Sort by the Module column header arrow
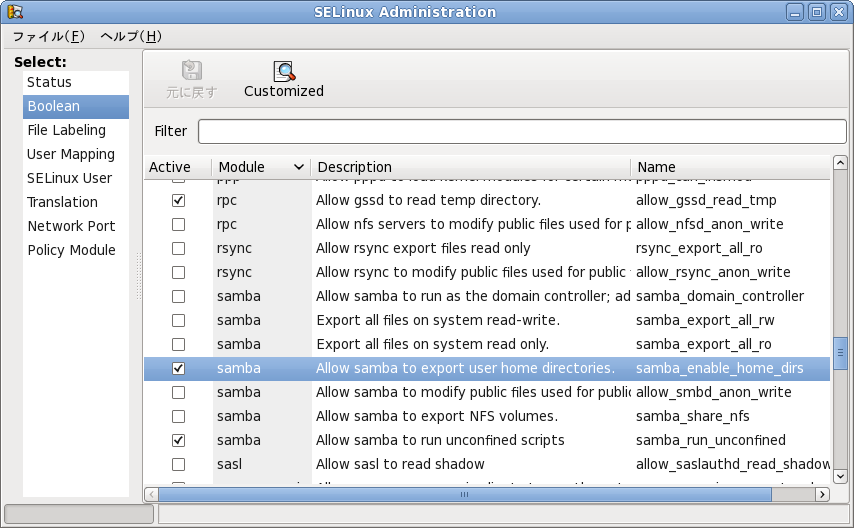This screenshot has height=528, width=854. (298, 167)
